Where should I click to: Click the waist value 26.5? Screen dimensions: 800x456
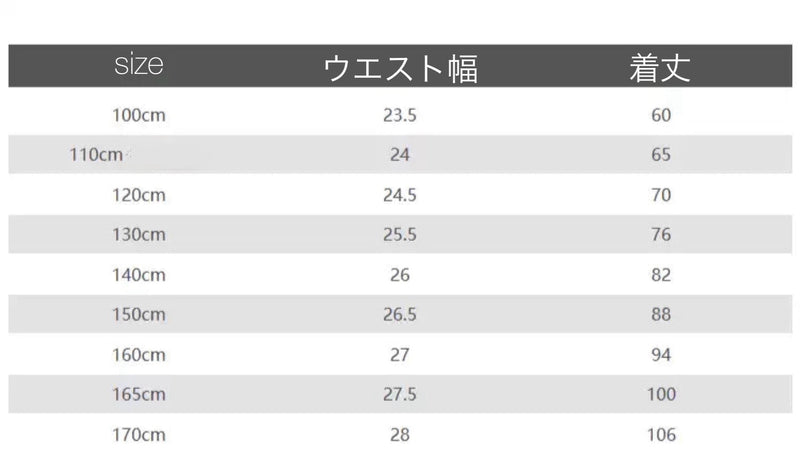click(400, 314)
